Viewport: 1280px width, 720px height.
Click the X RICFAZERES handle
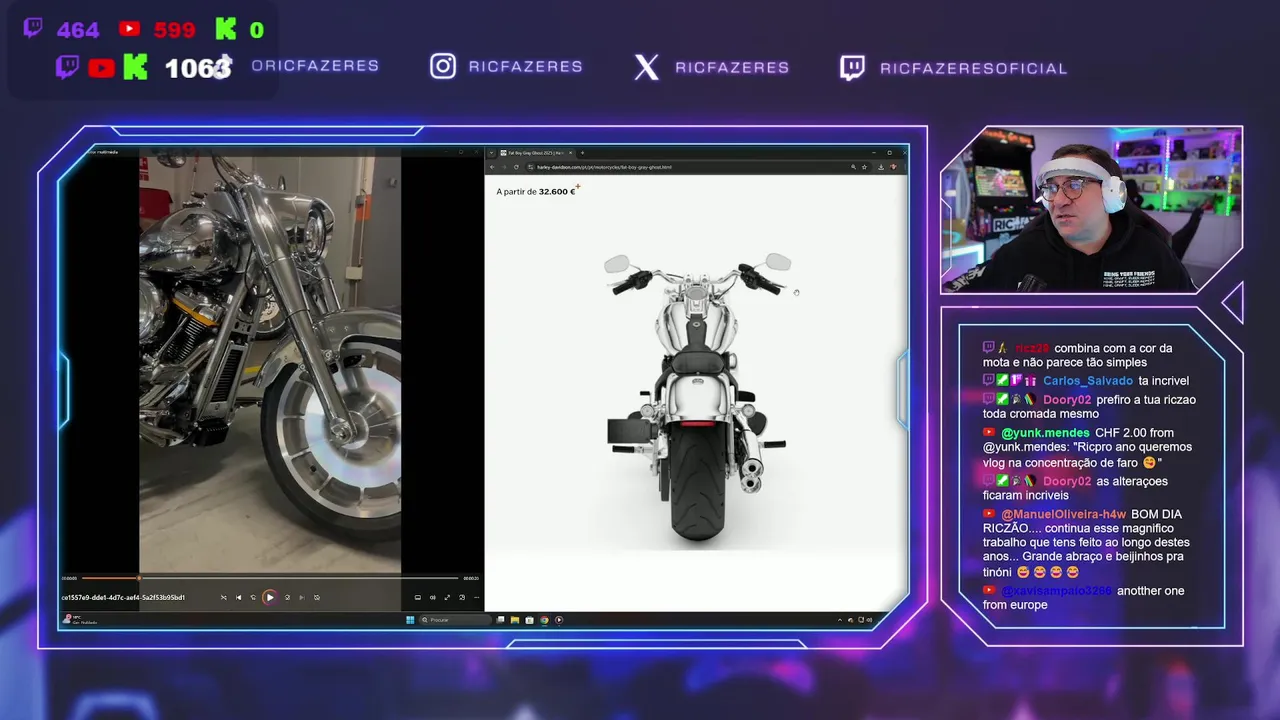(x=732, y=68)
